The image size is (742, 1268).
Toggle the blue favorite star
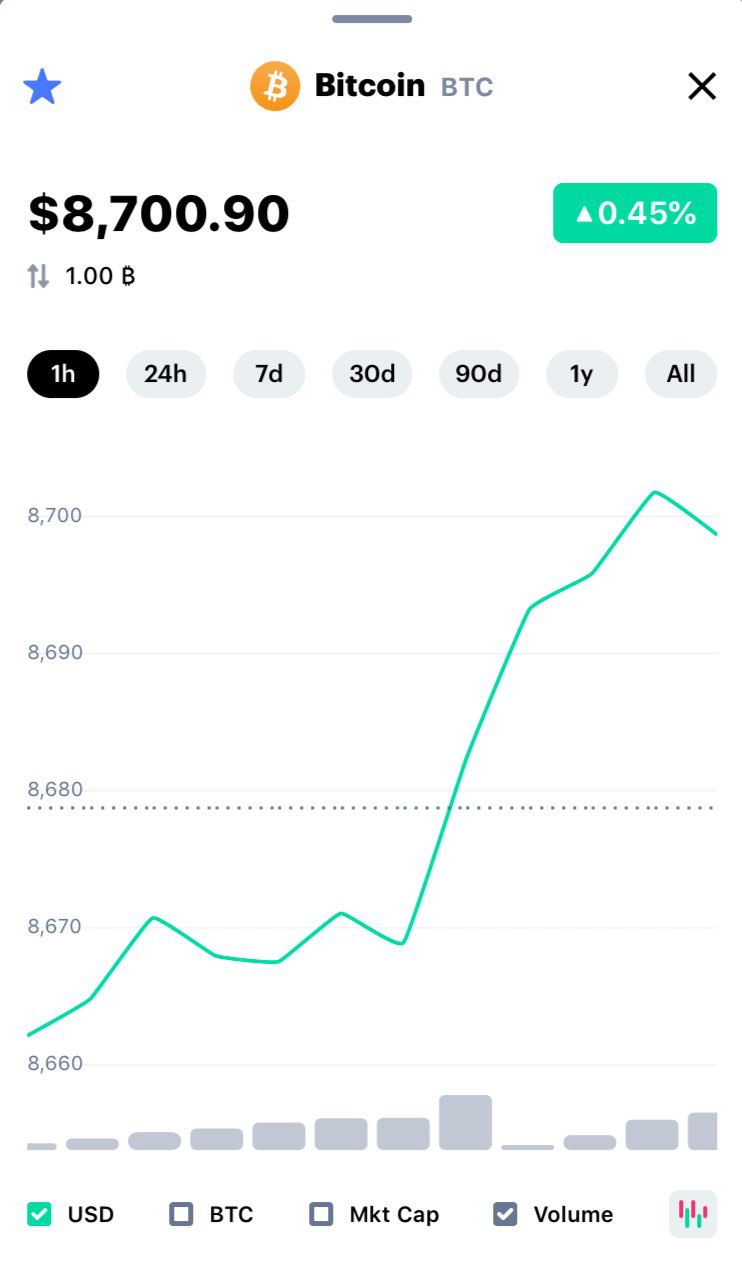click(x=42, y=87)
